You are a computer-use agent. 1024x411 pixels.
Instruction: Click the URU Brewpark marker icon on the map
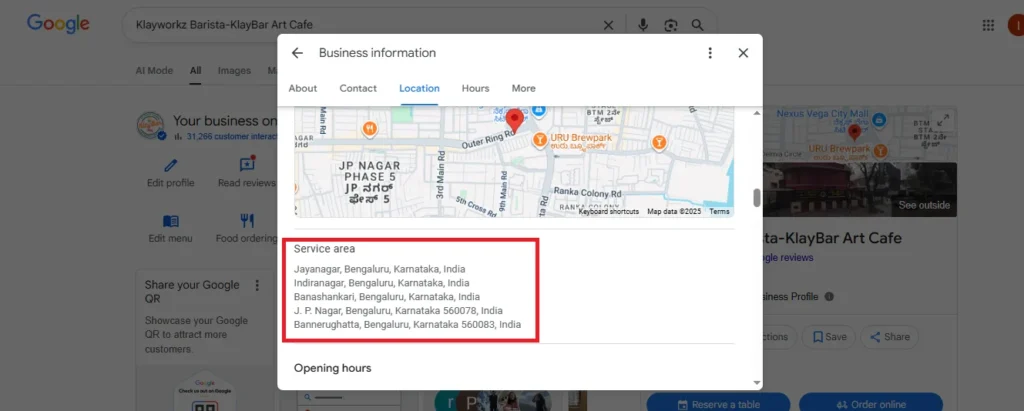(540, 139)
